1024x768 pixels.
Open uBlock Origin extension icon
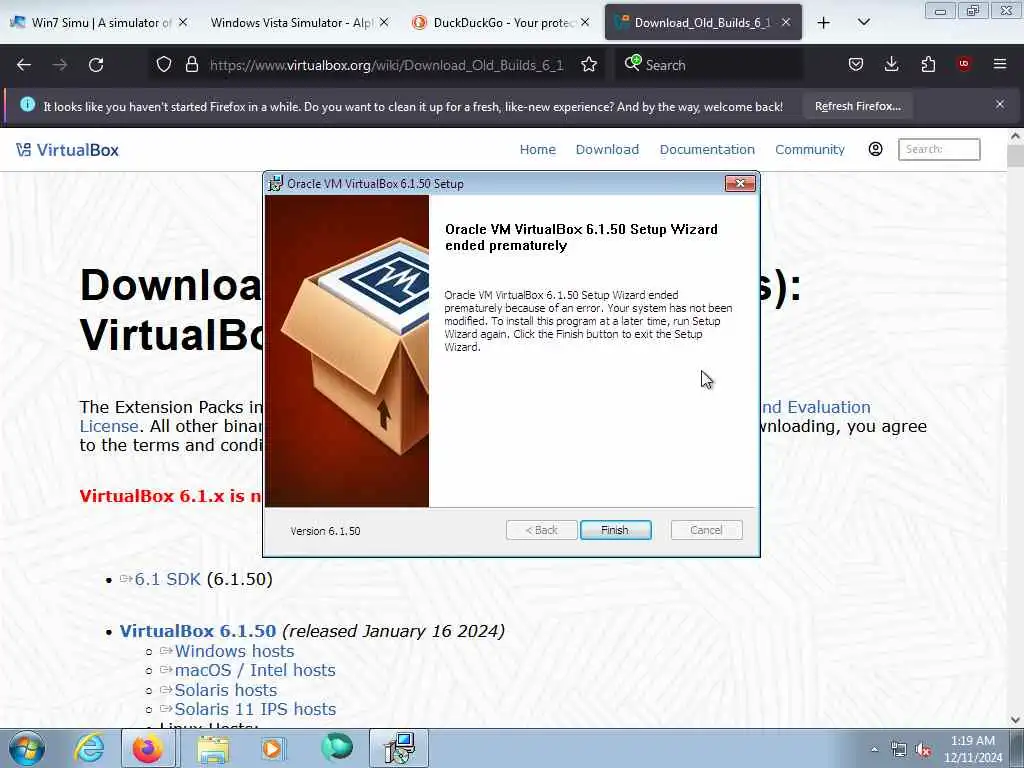pyautogui.click(x=964, y=64)
